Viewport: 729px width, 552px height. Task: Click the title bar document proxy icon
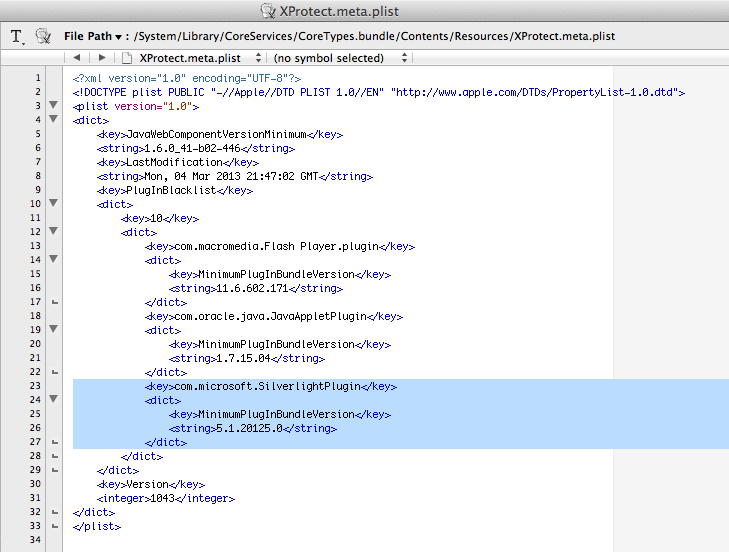[x=268, y=11]
